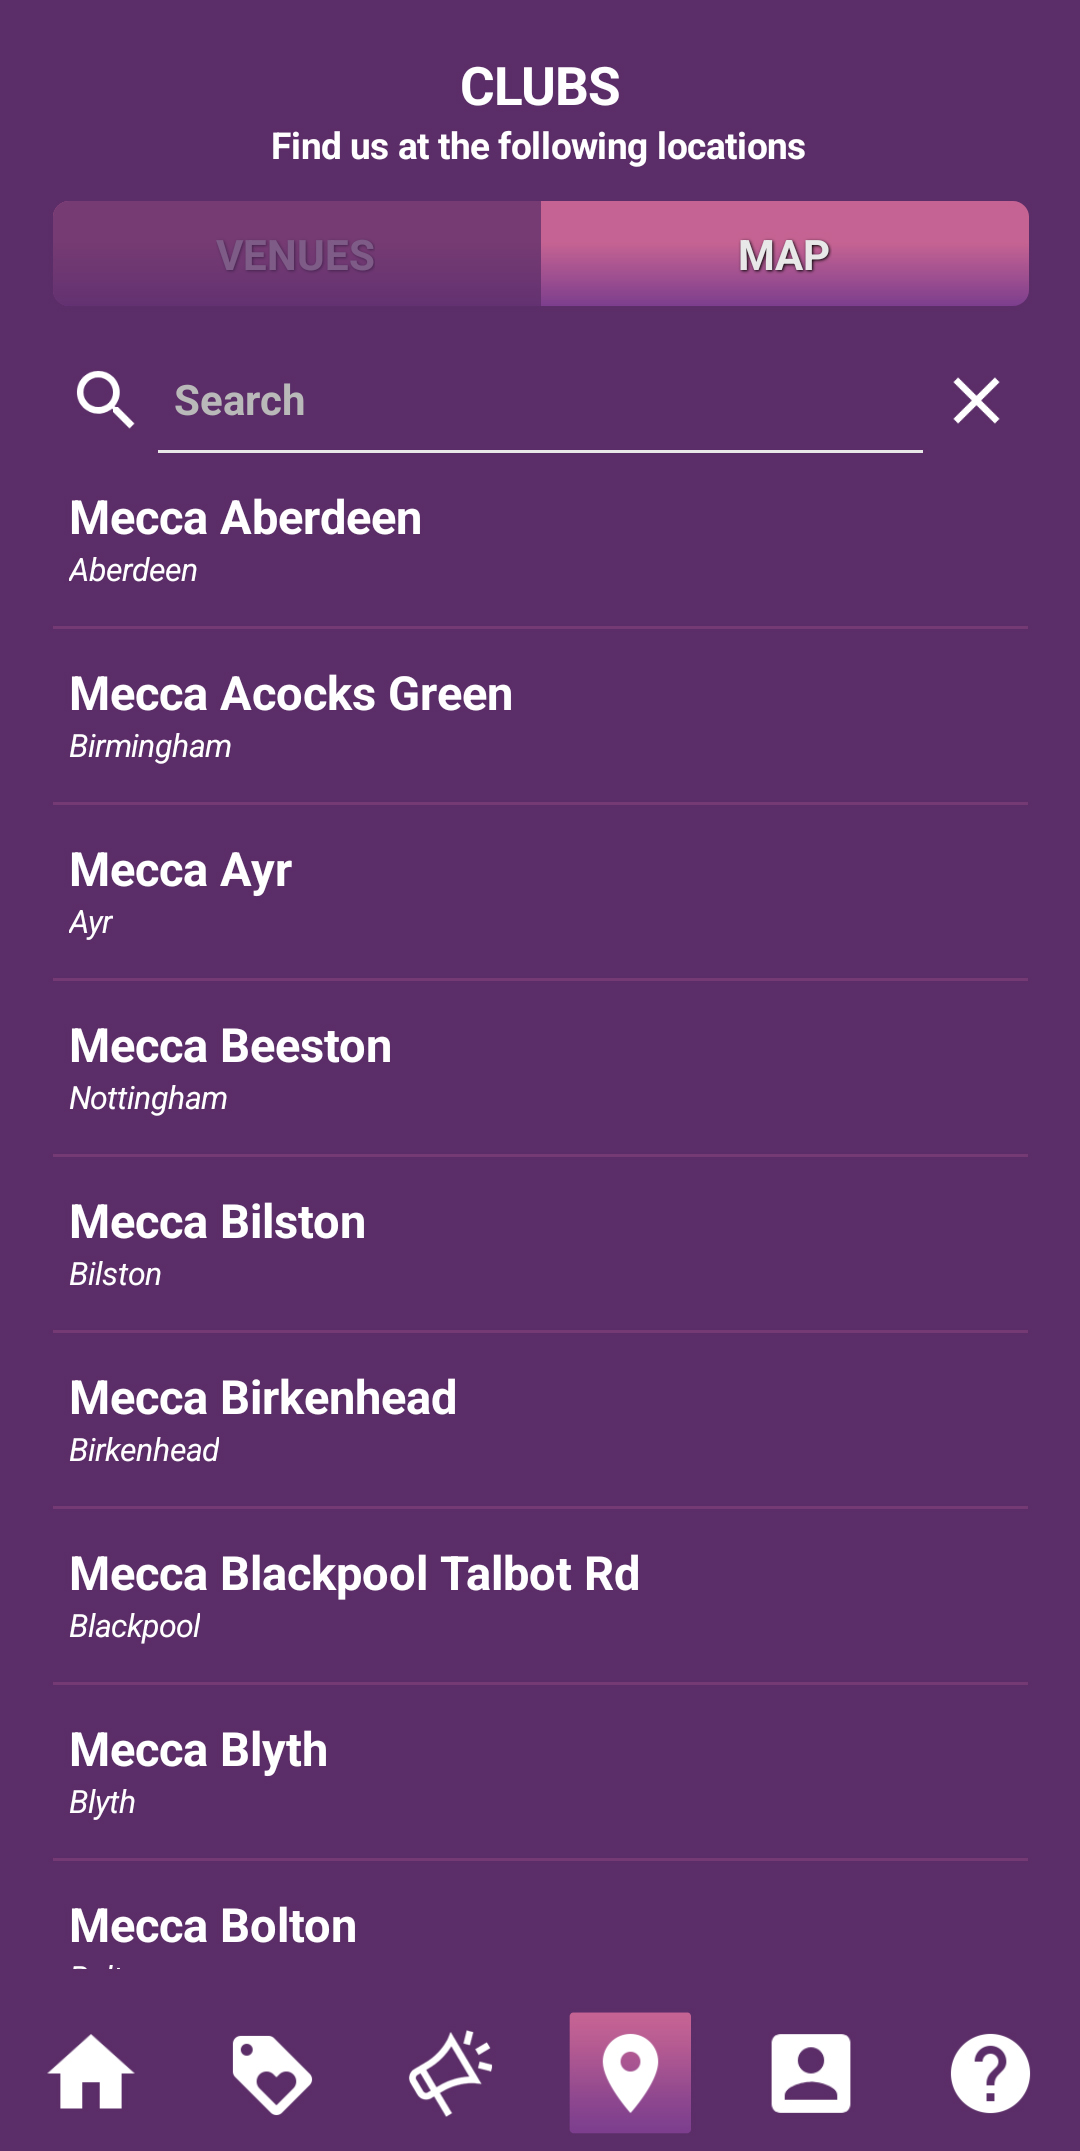The height and width of the screenshot is (2151, 1080).
Task: Open the offers tag icon
Action: pyautogui.click(x=271, y=2073)
